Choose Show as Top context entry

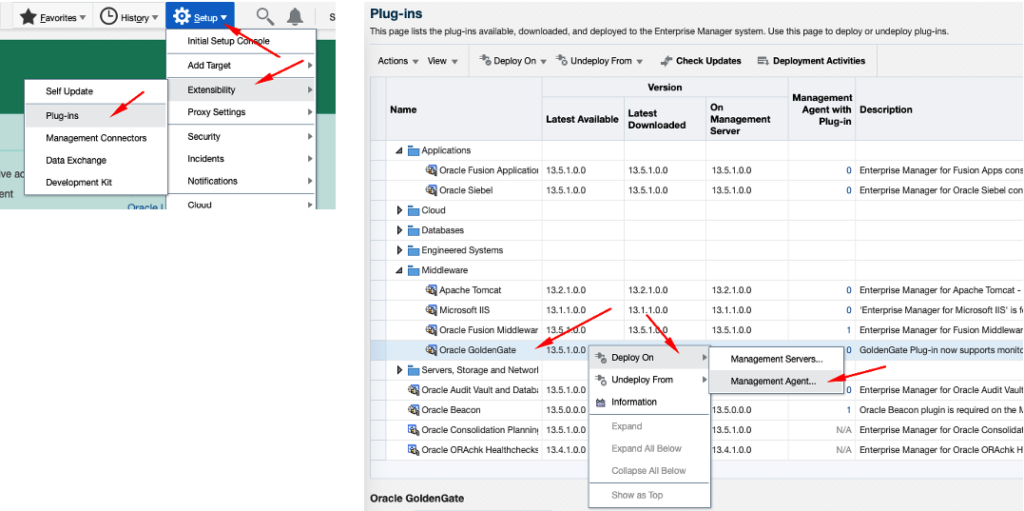click(649, 495)
